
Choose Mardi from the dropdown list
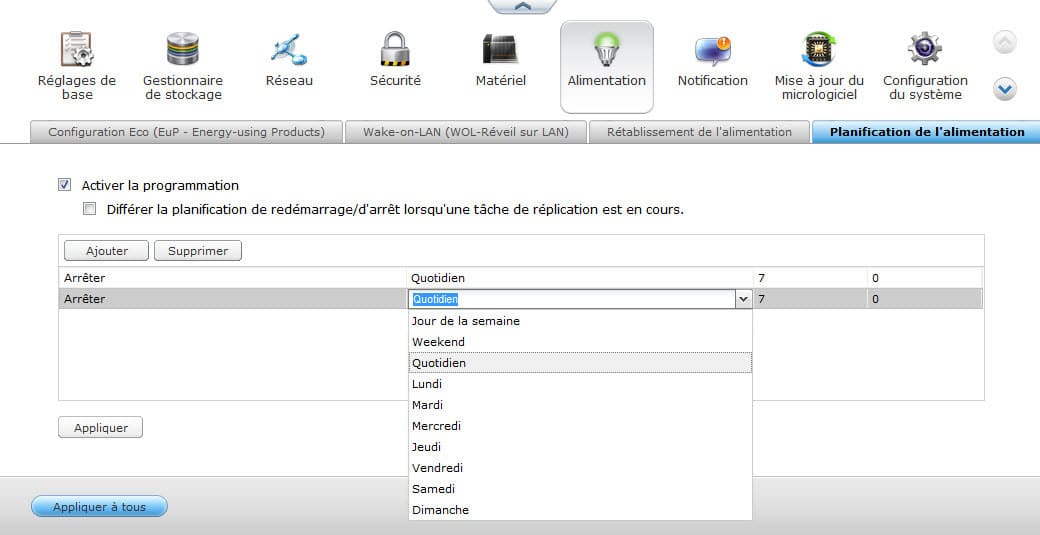(x=580, y=405)
